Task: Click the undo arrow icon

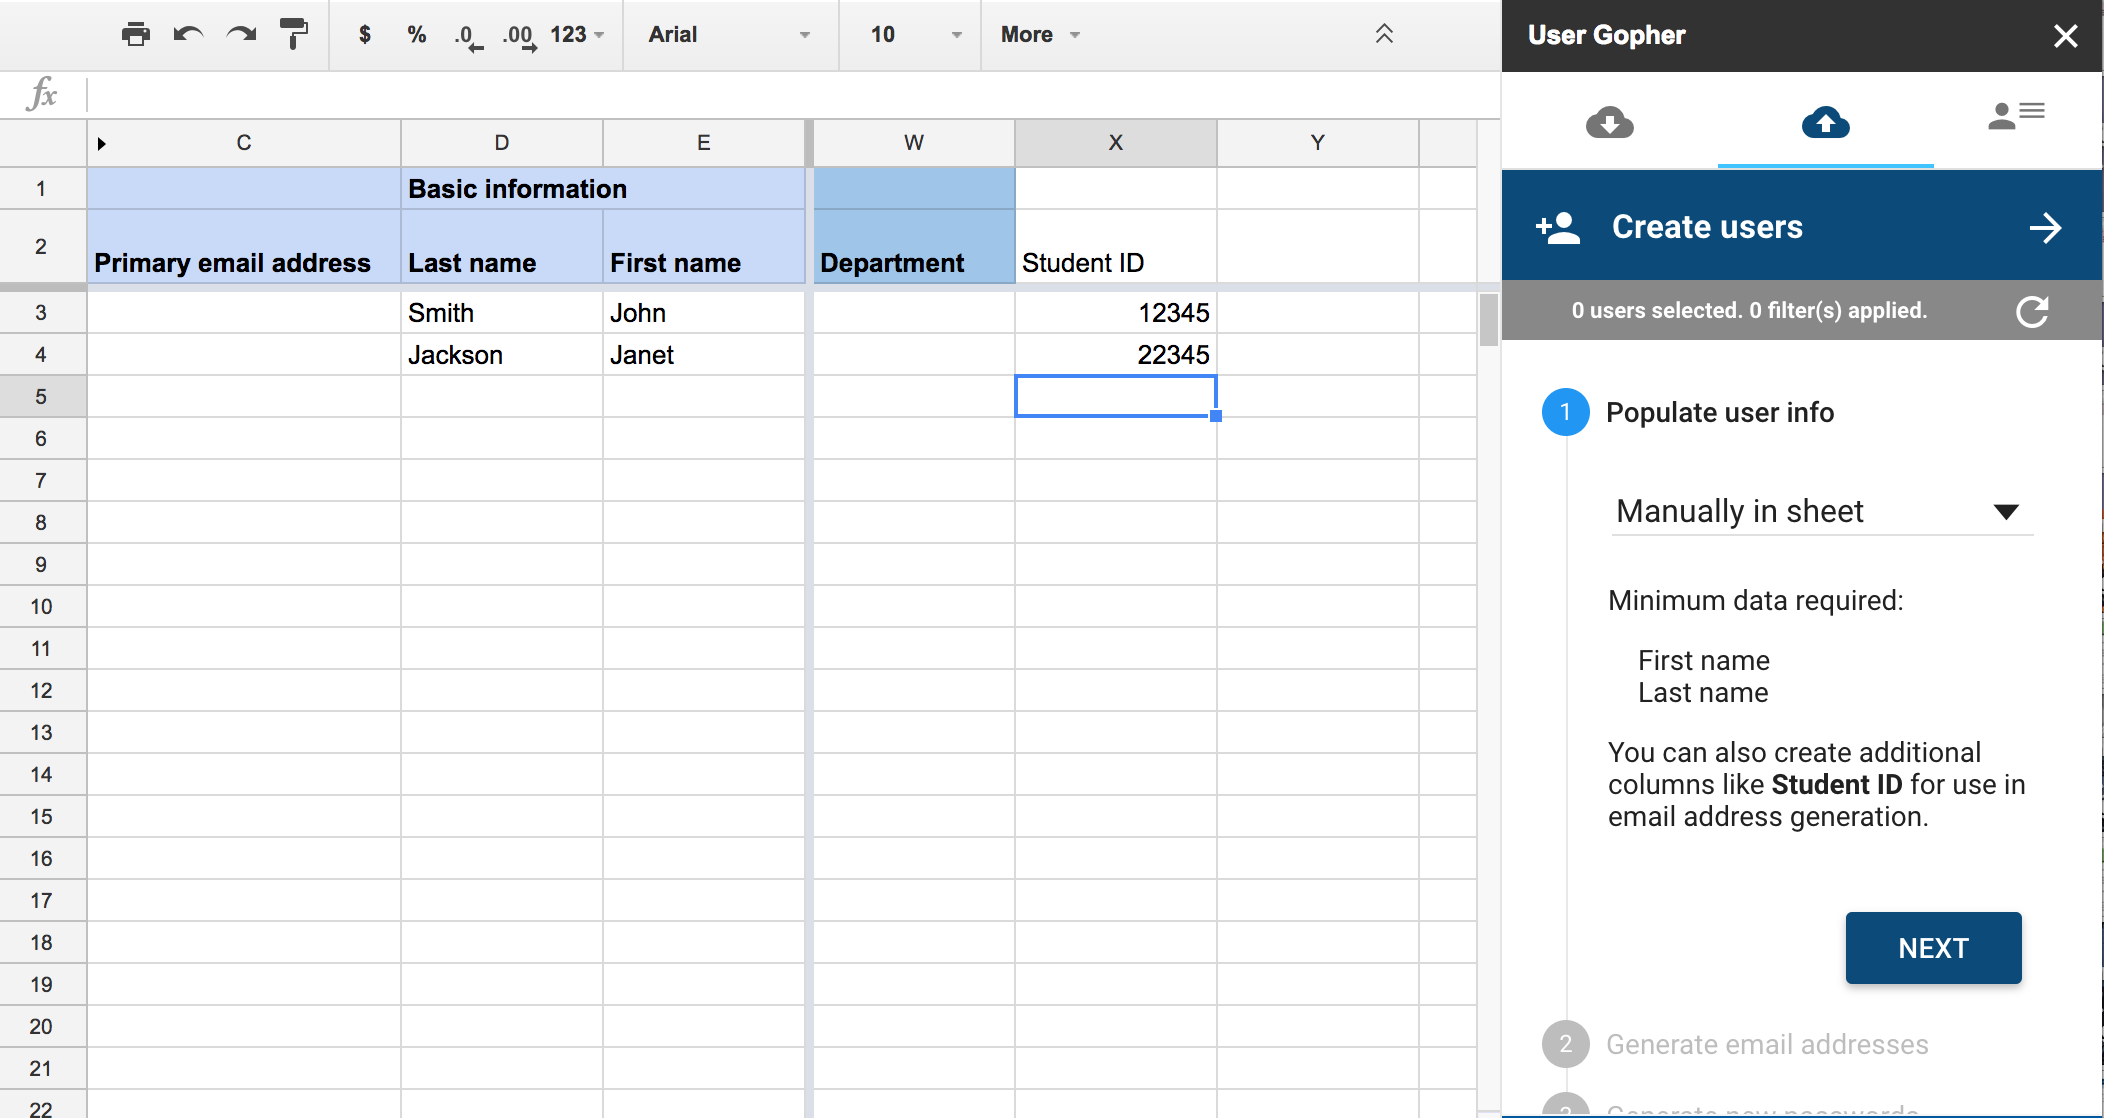Action: (x=188, y=35)
